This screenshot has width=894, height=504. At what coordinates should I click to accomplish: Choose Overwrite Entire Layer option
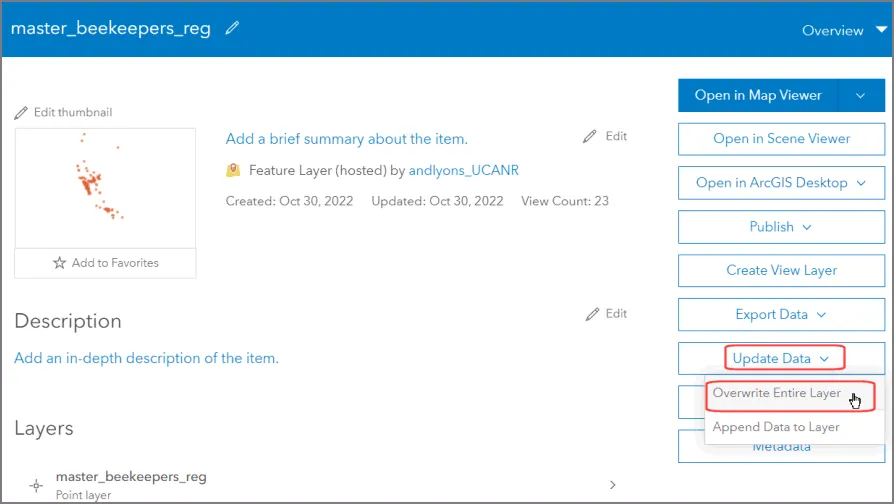(x=777, y=394)
